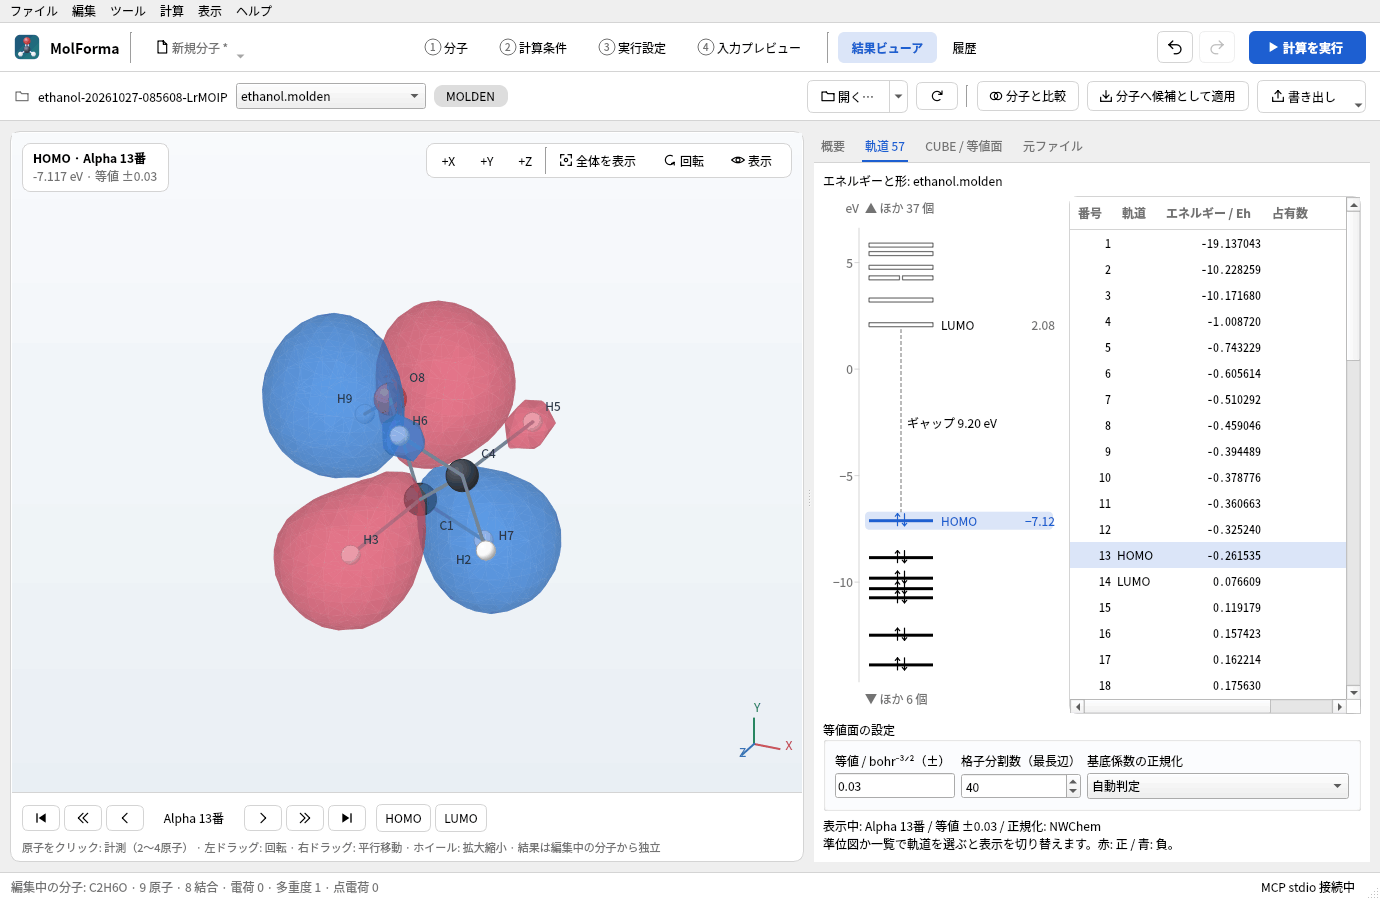Open 新規分子 document dropdown arrow
1380x900 pixels.
click(x=240, y=56)
